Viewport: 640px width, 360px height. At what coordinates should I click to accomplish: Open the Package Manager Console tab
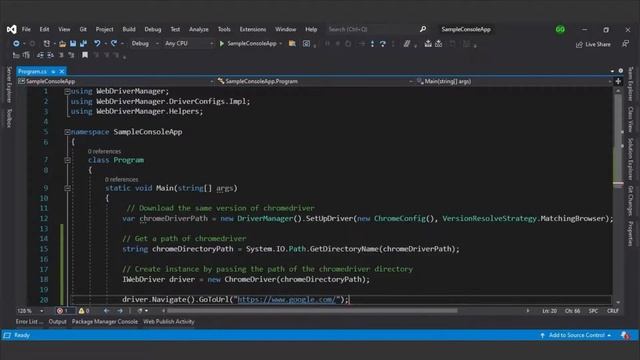pos(105,322)
